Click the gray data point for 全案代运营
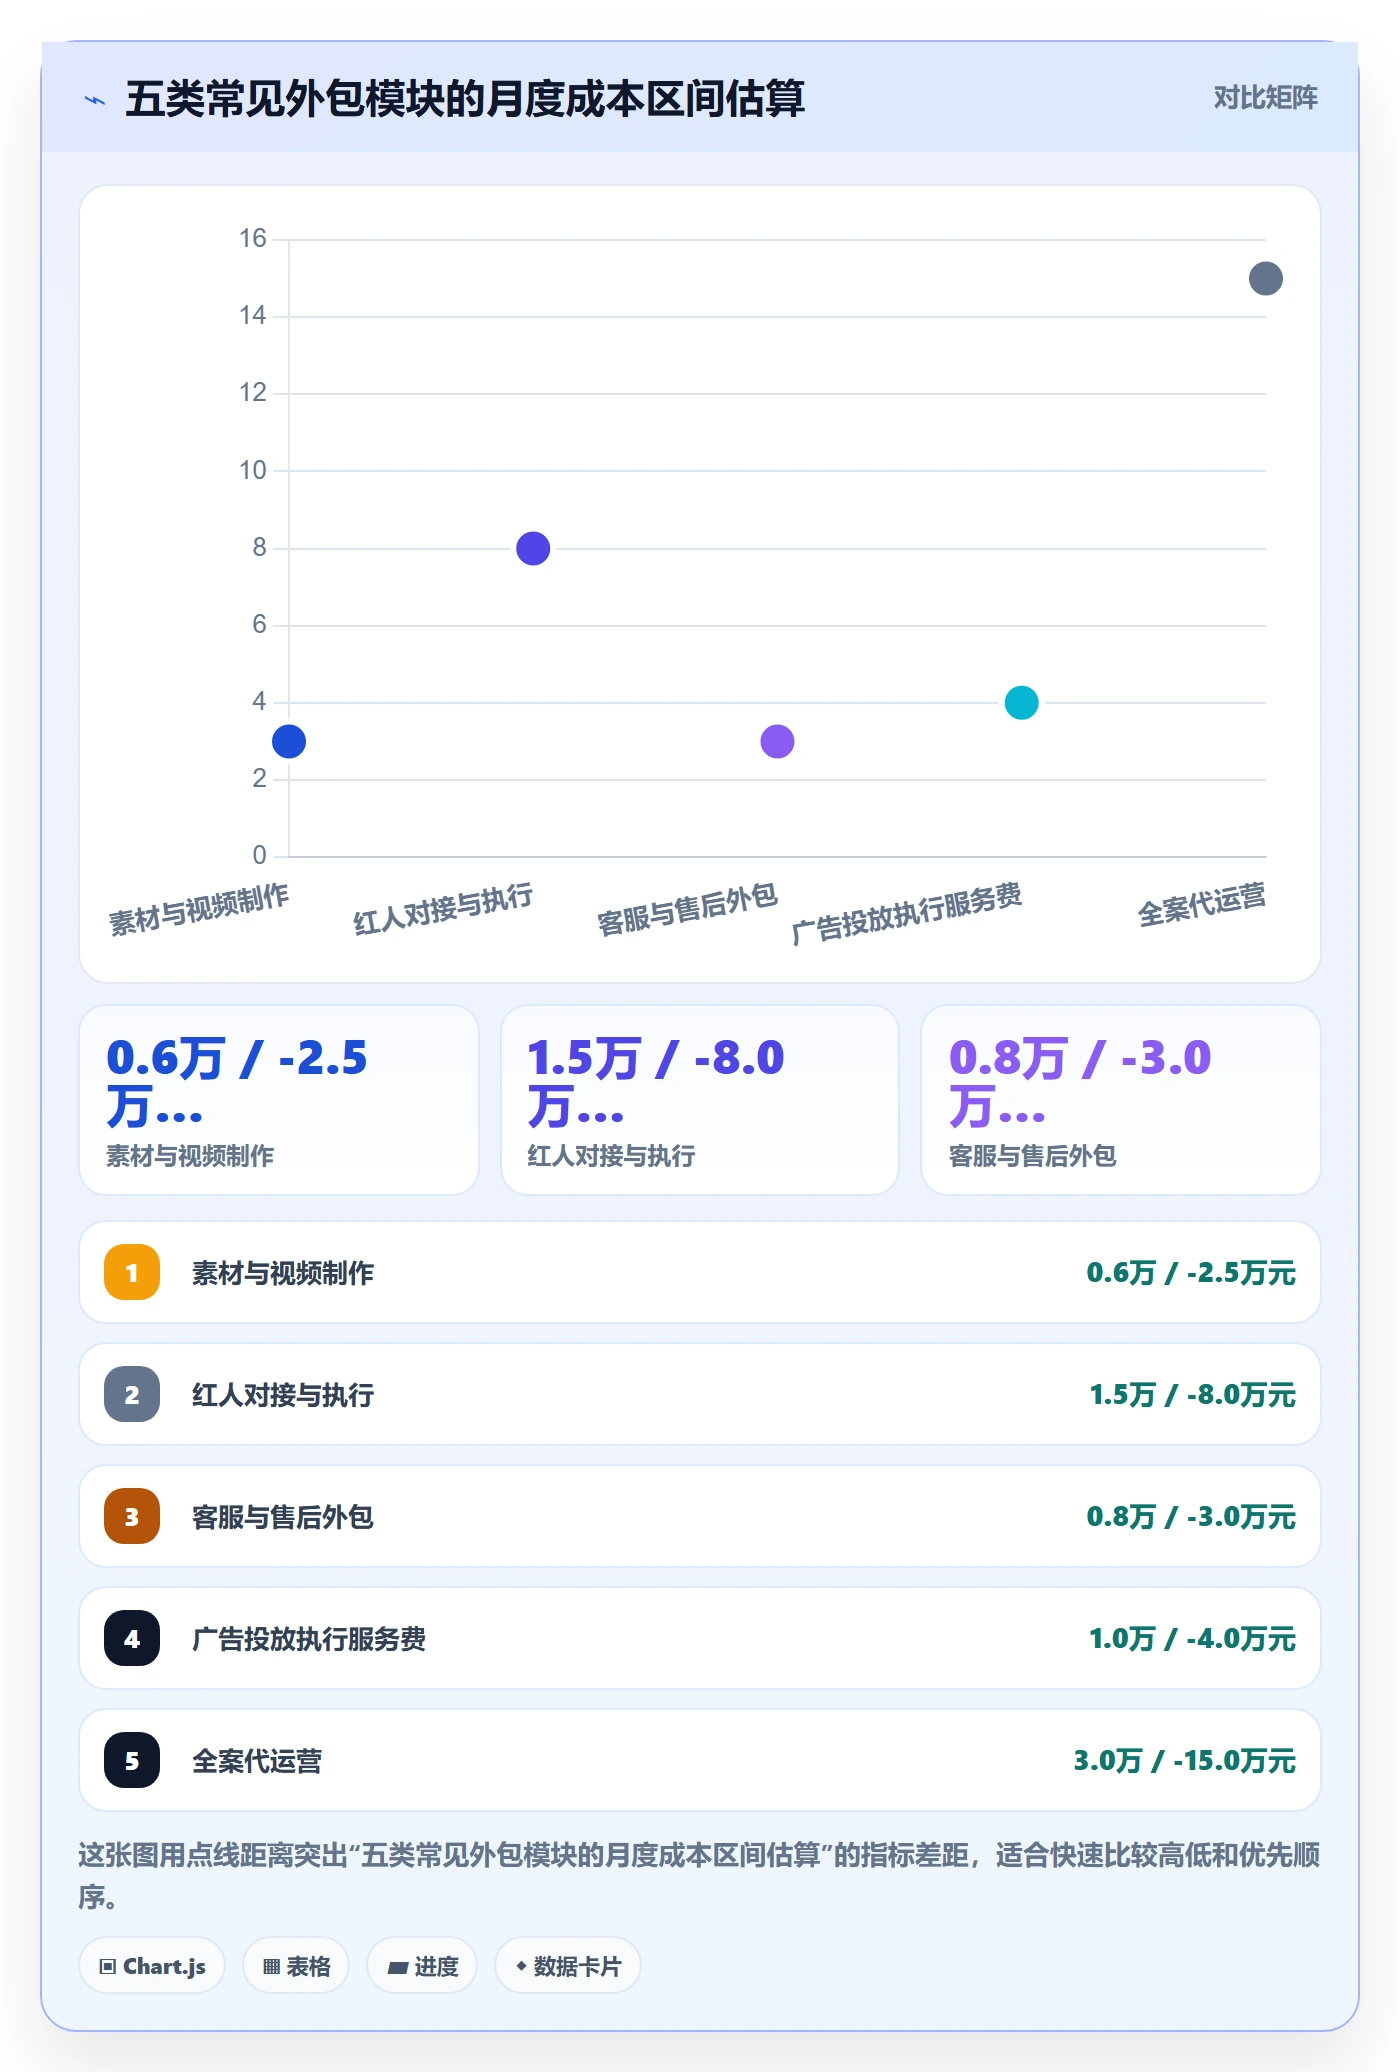The width and height of the screenshot is (1400, 2072). coord(1266,278)
